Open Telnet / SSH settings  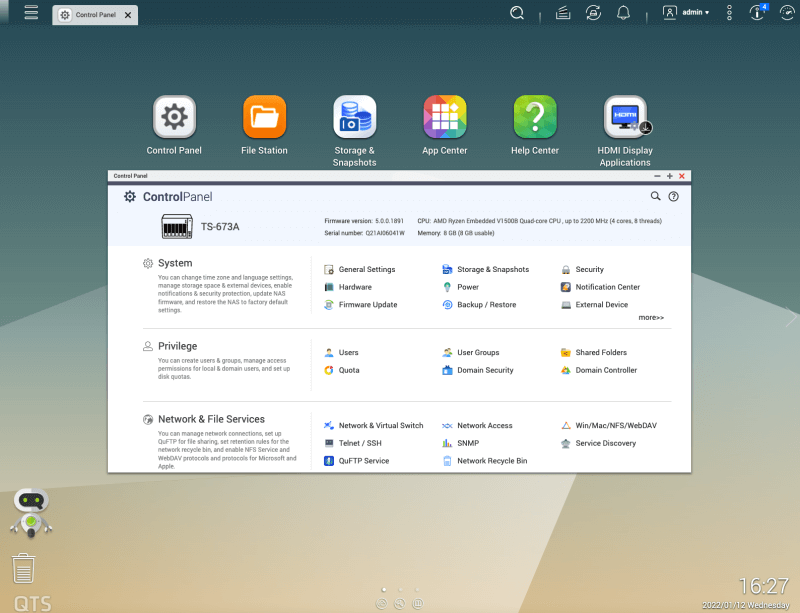[x=353, y=443]
